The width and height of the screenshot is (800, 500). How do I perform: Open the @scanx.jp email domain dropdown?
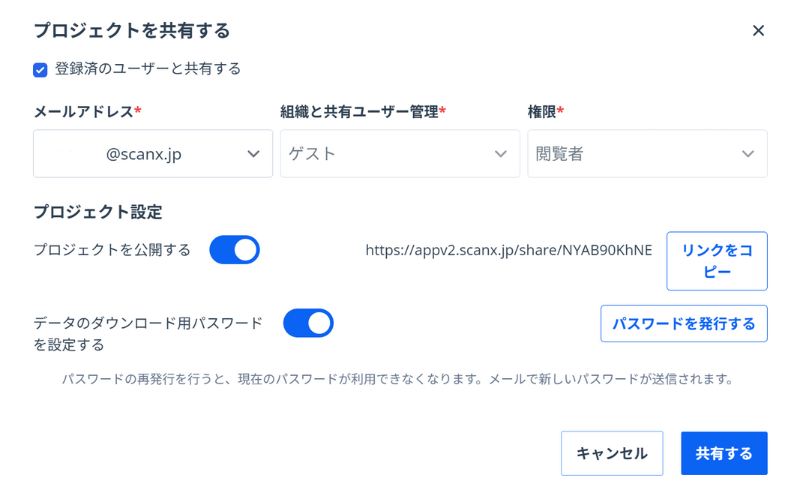click(152, 154)
